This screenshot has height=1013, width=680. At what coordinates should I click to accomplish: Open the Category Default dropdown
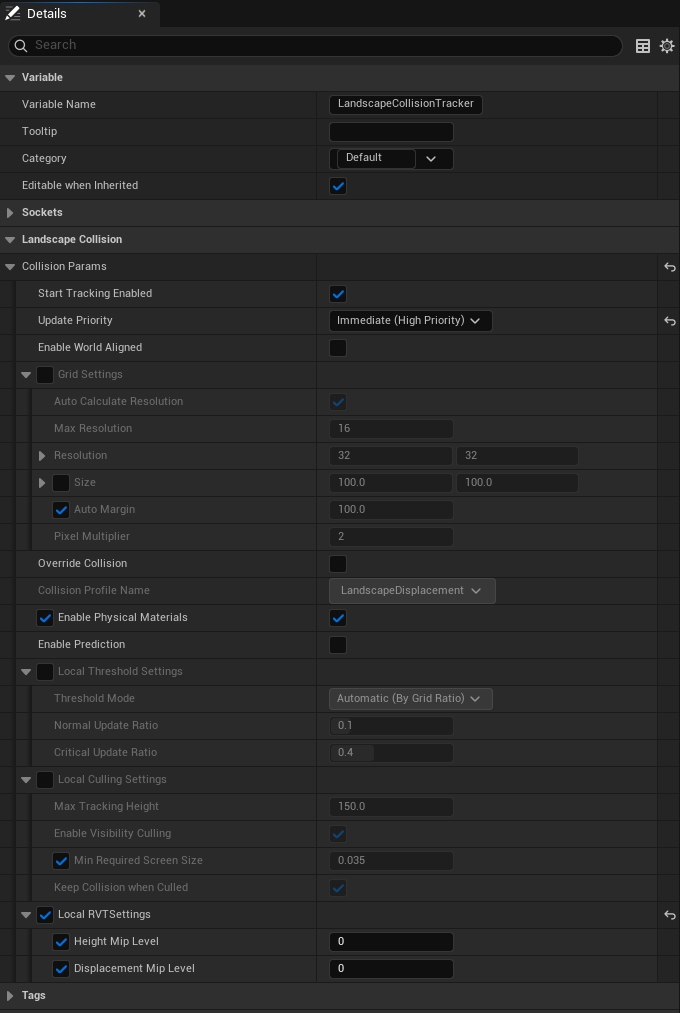click(x=391, y=159)
